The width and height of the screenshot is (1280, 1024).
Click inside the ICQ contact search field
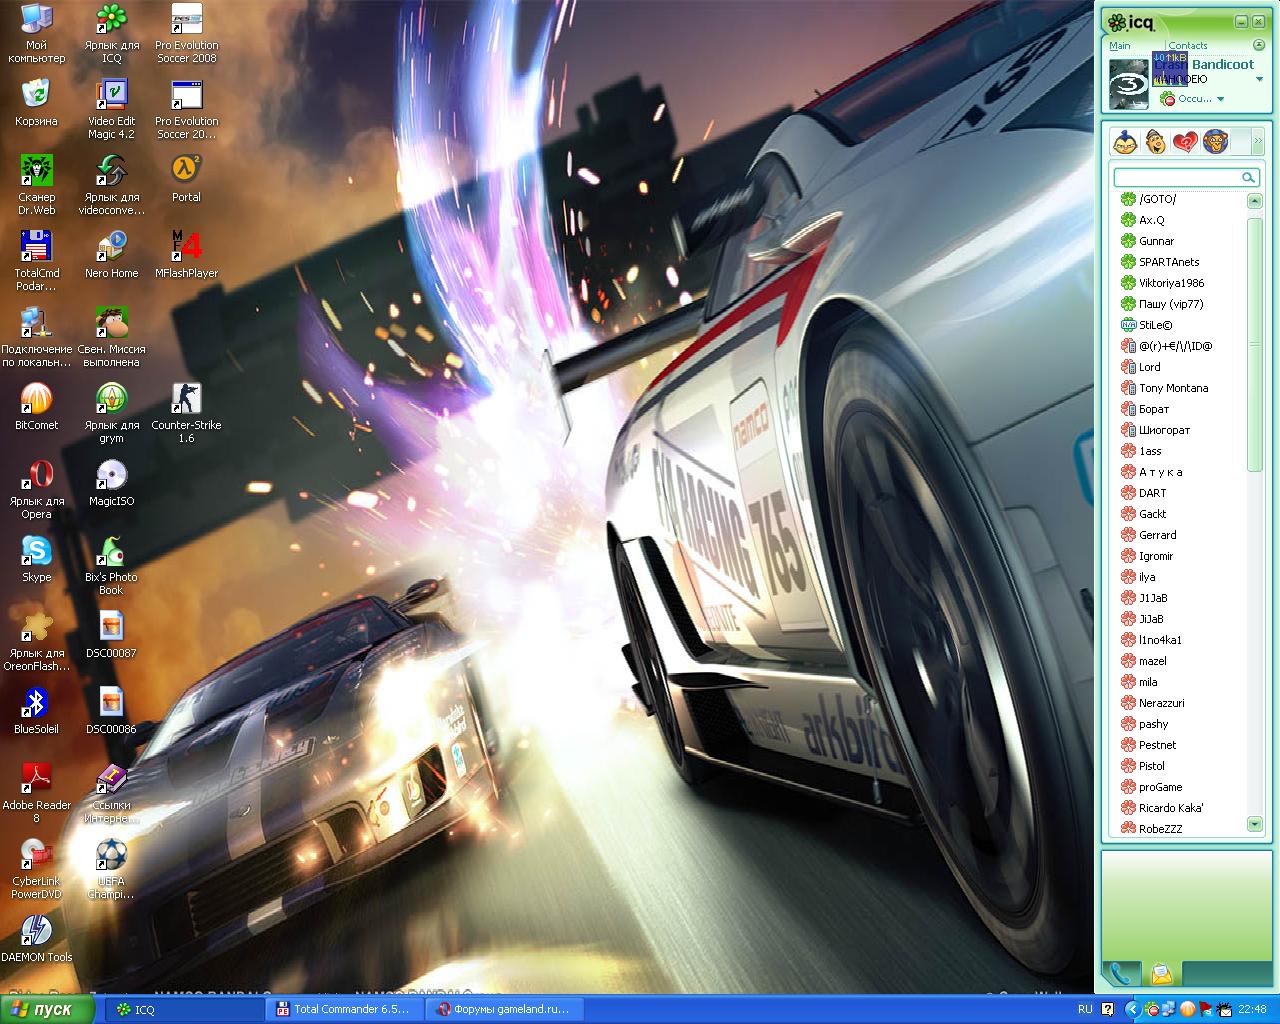[x=1177, y=177]
